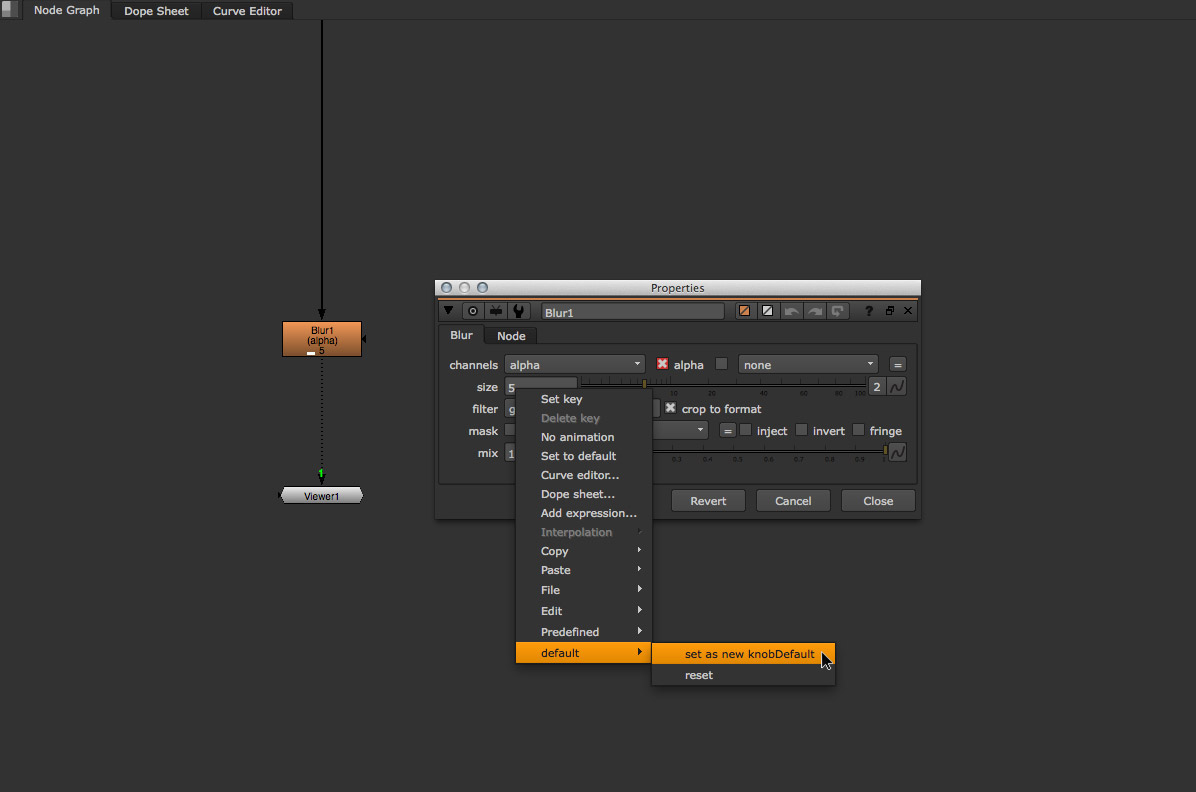This screenshot has height=792, width=1196.
Task: Click the Revert button
Action: click(x=708, y=501)
